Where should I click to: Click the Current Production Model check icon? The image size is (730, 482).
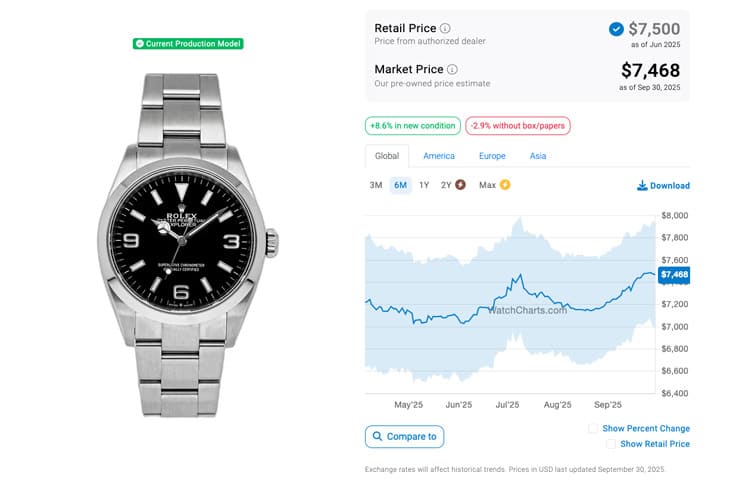pos(139,44)
